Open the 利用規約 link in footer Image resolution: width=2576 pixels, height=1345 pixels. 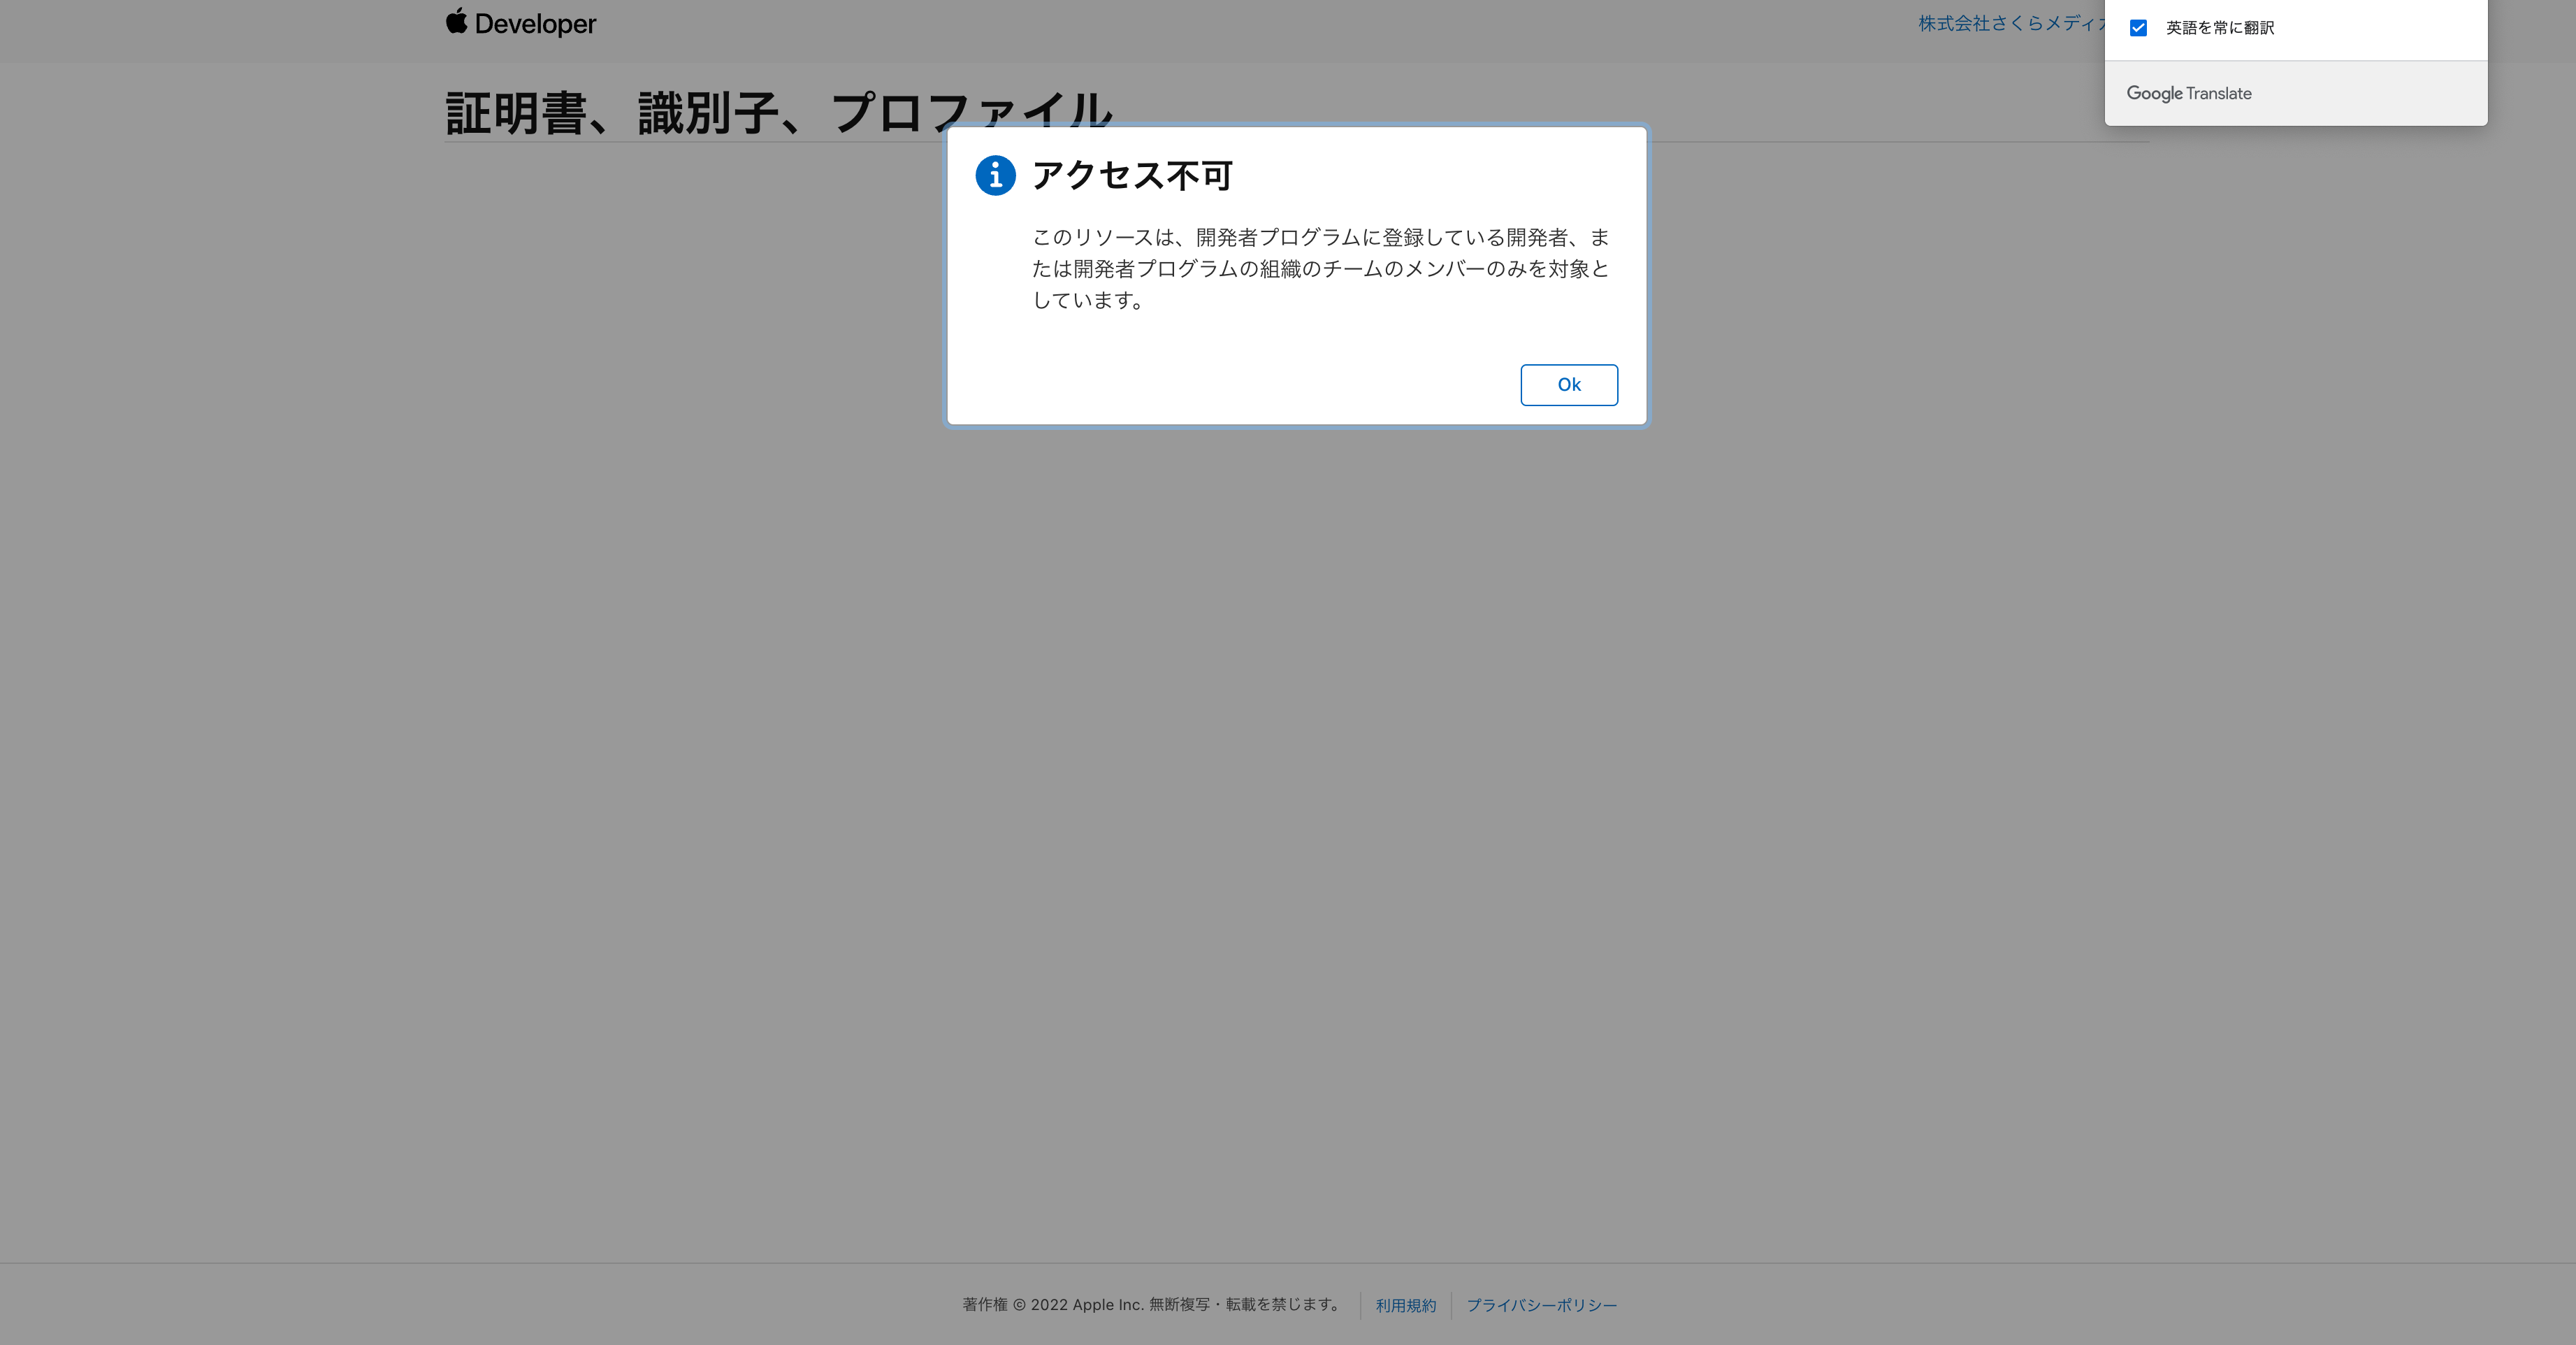pyautogui.click(x=1405, y=1305)
